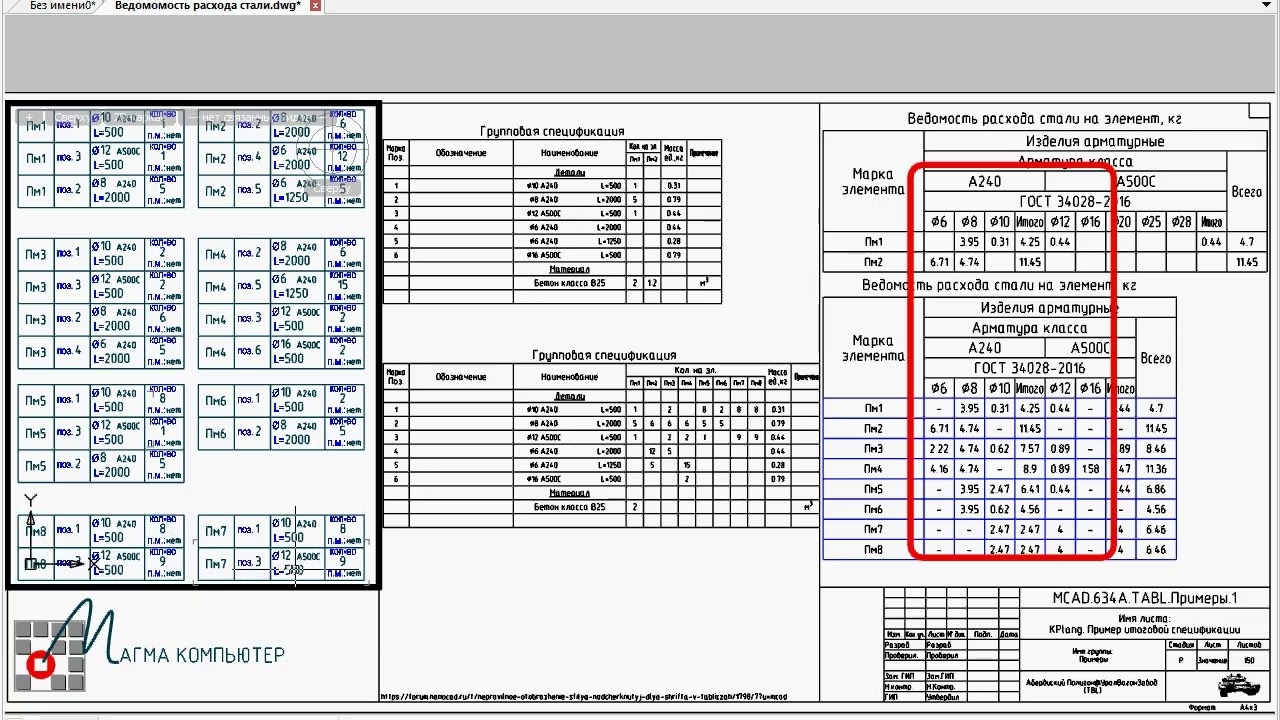Image resolution: width=1280 pixels, height=720 pixels.
Task: Open the viewport '+' control menu
Action: click(30, 117)
